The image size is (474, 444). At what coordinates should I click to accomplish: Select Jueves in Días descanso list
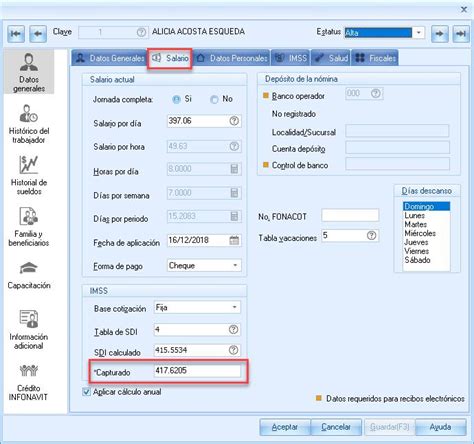426,242
